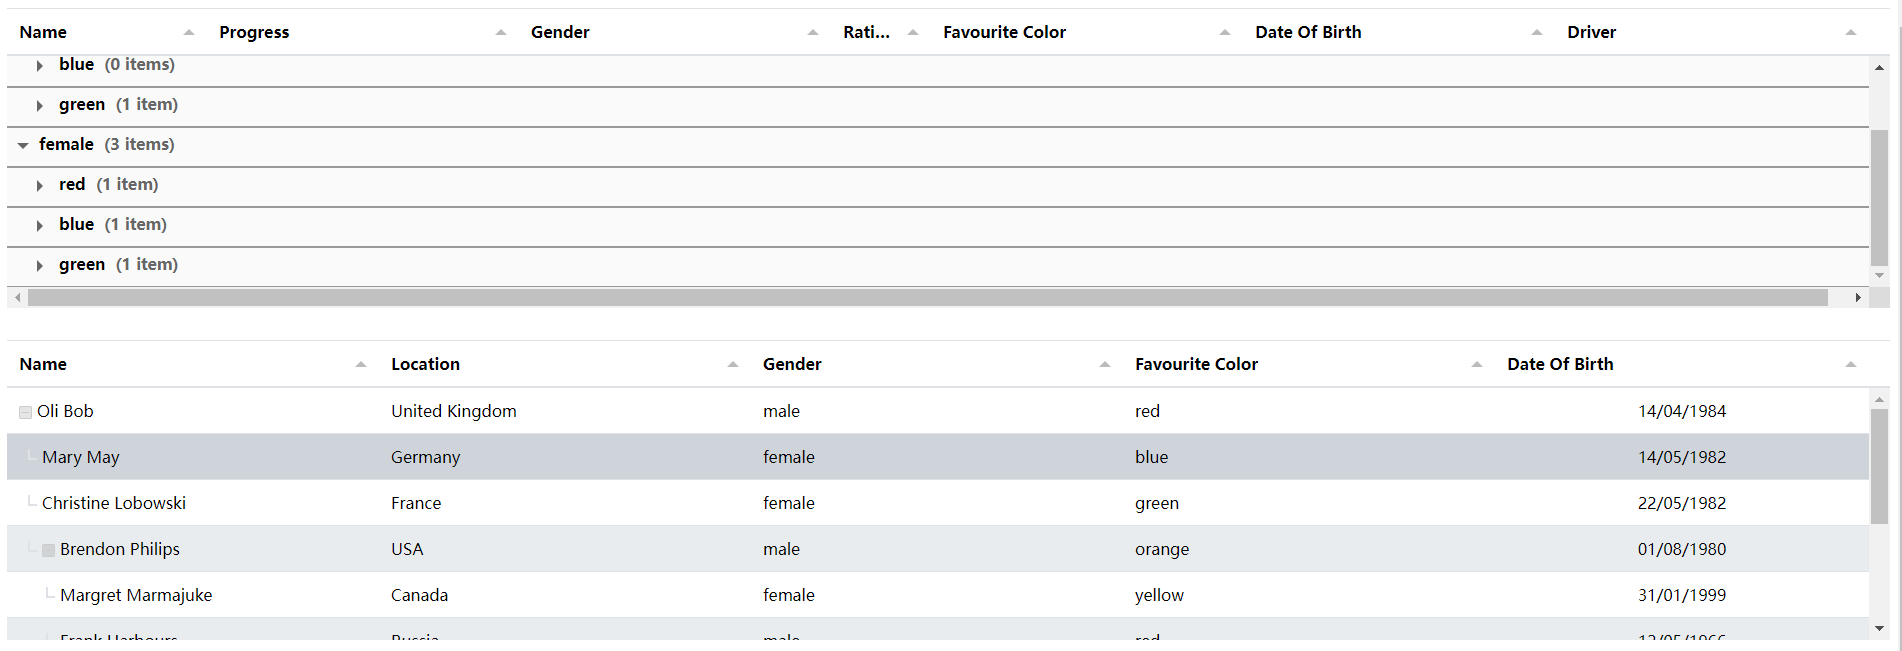Click the sort arrow next to the Driver-adjacent Date Of Birth header
Image resolution: width=1902 pixels, height=651 pixels.
coord(1537,33)
